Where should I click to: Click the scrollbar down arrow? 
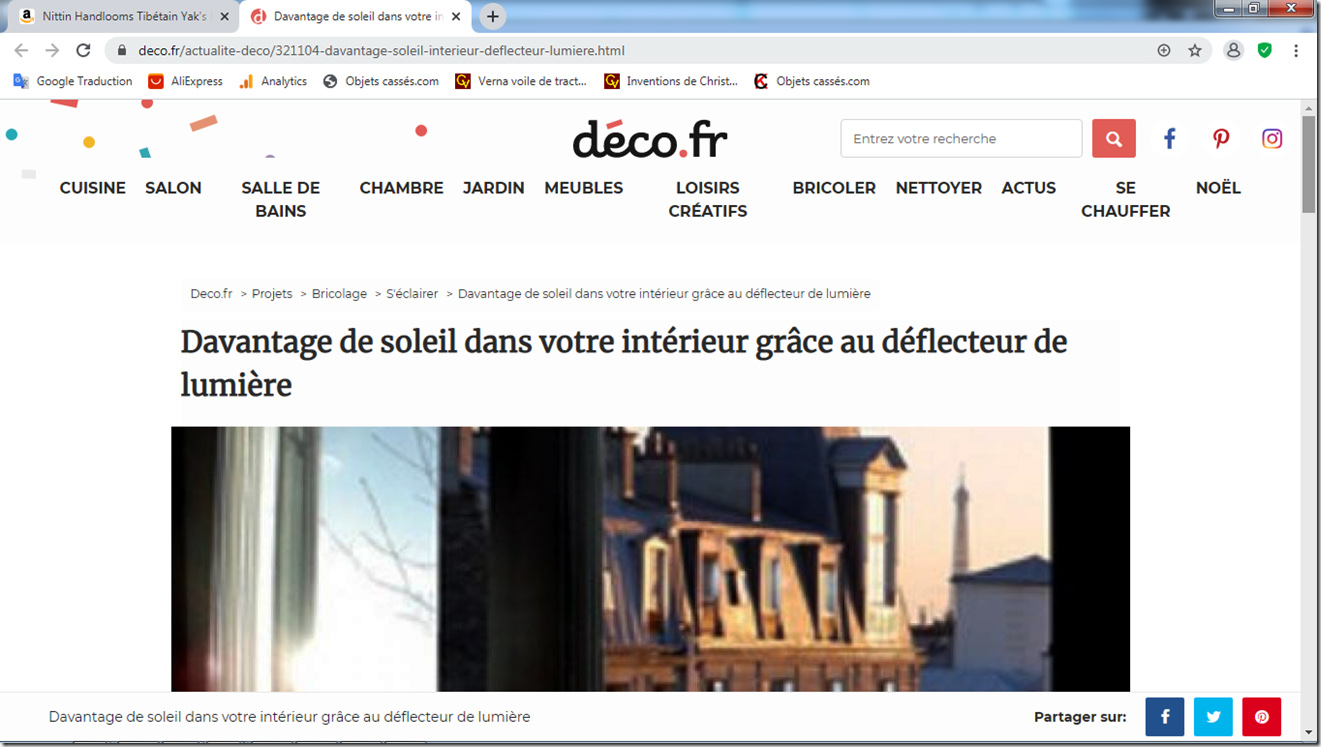pyautogui.click(x=1308, y=734)
